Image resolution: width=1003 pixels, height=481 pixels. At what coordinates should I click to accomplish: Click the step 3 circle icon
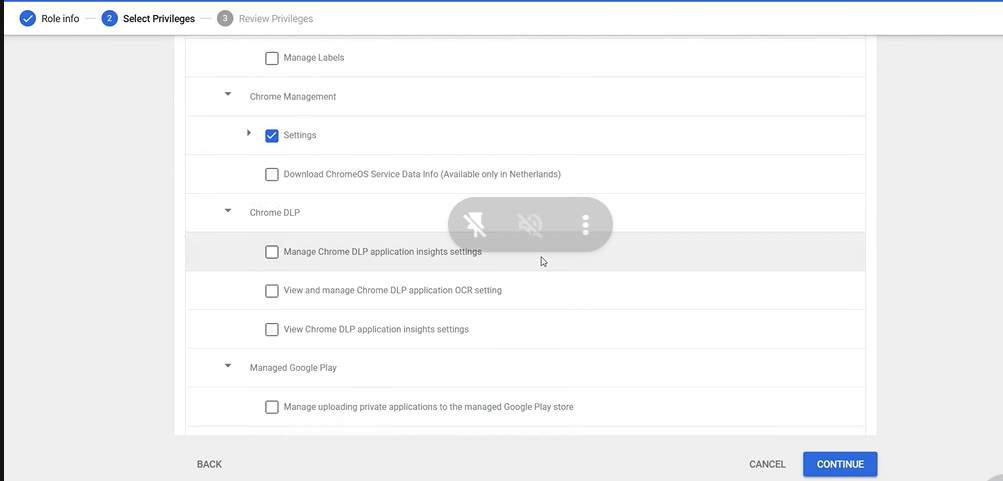(x=225, y=18)
